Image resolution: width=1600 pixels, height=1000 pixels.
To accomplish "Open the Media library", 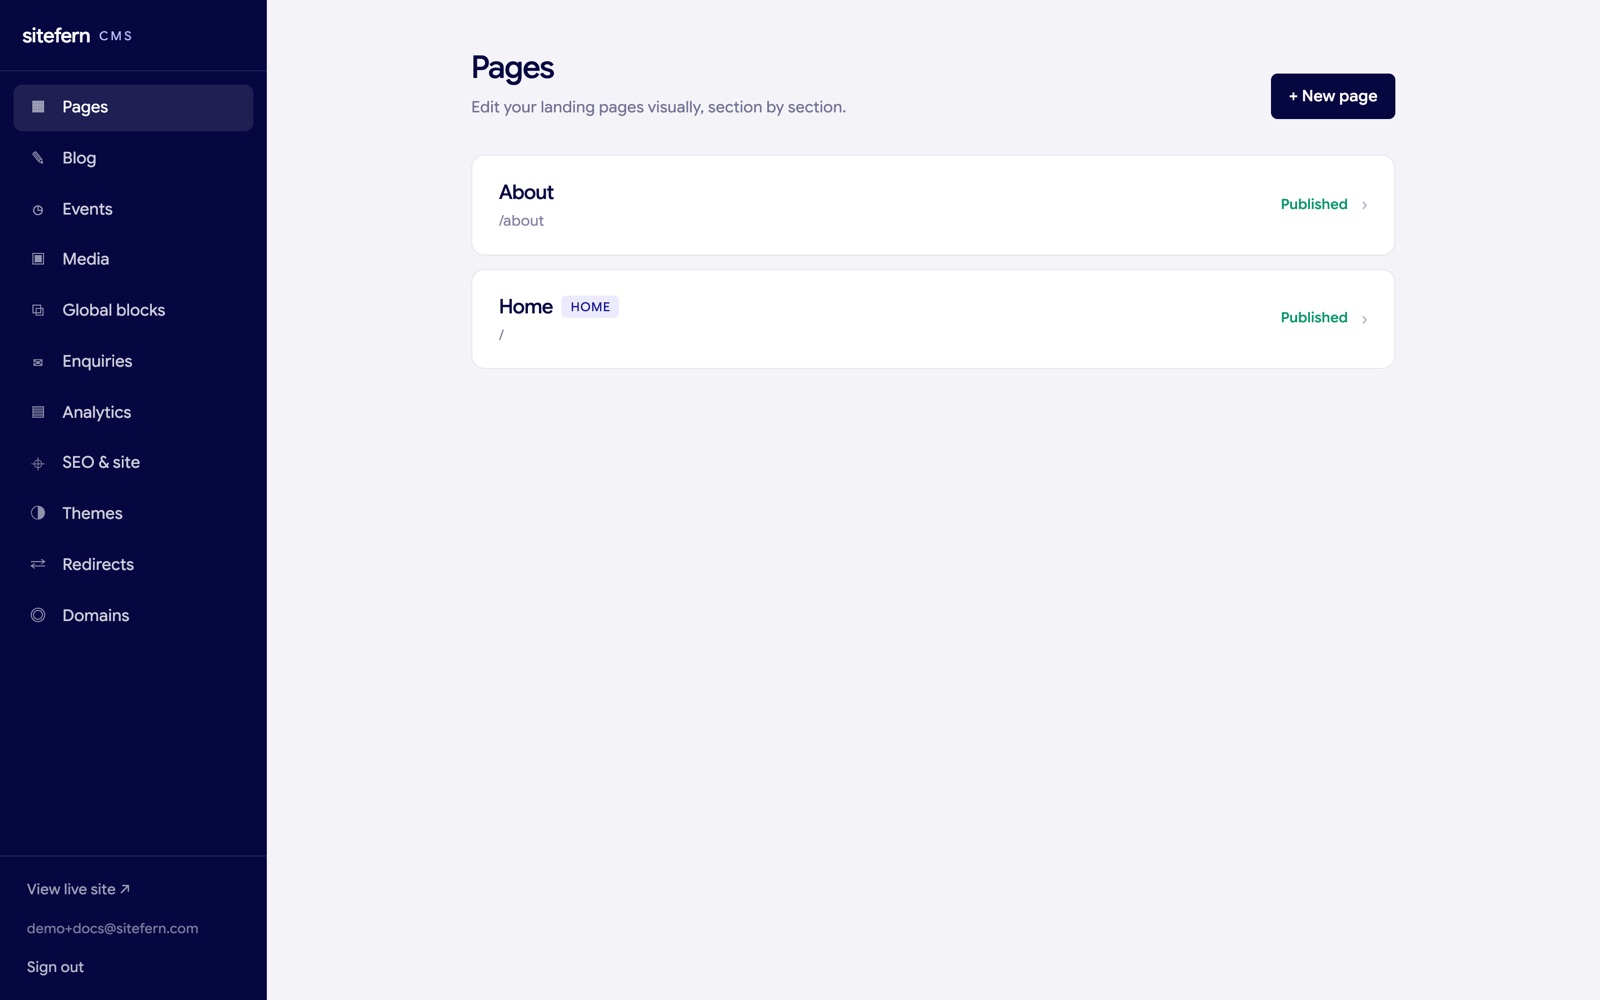I will click(x=133, y=259).
